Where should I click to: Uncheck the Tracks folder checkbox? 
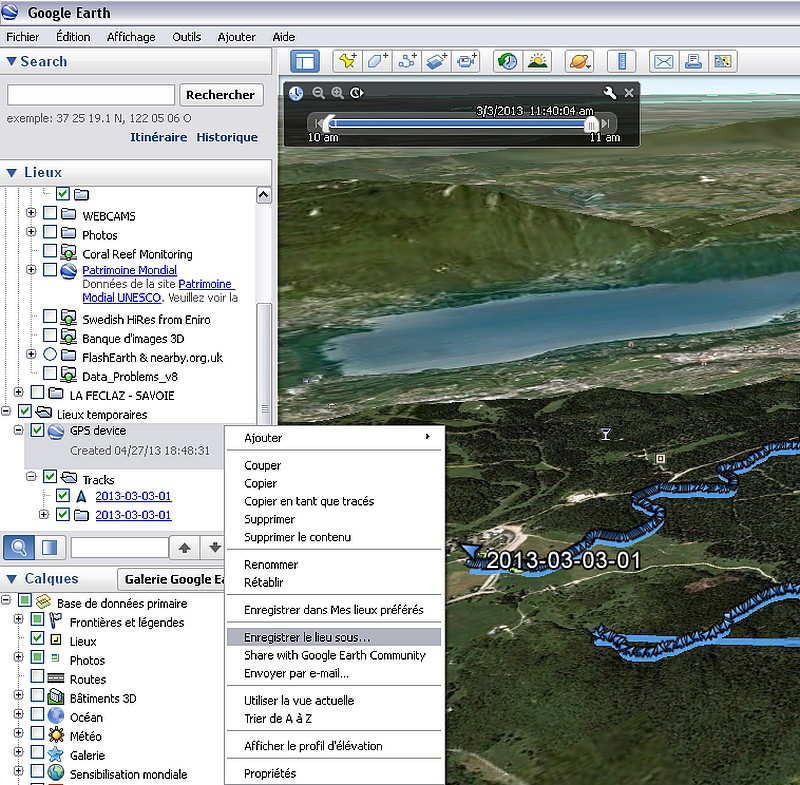[50, 476]
